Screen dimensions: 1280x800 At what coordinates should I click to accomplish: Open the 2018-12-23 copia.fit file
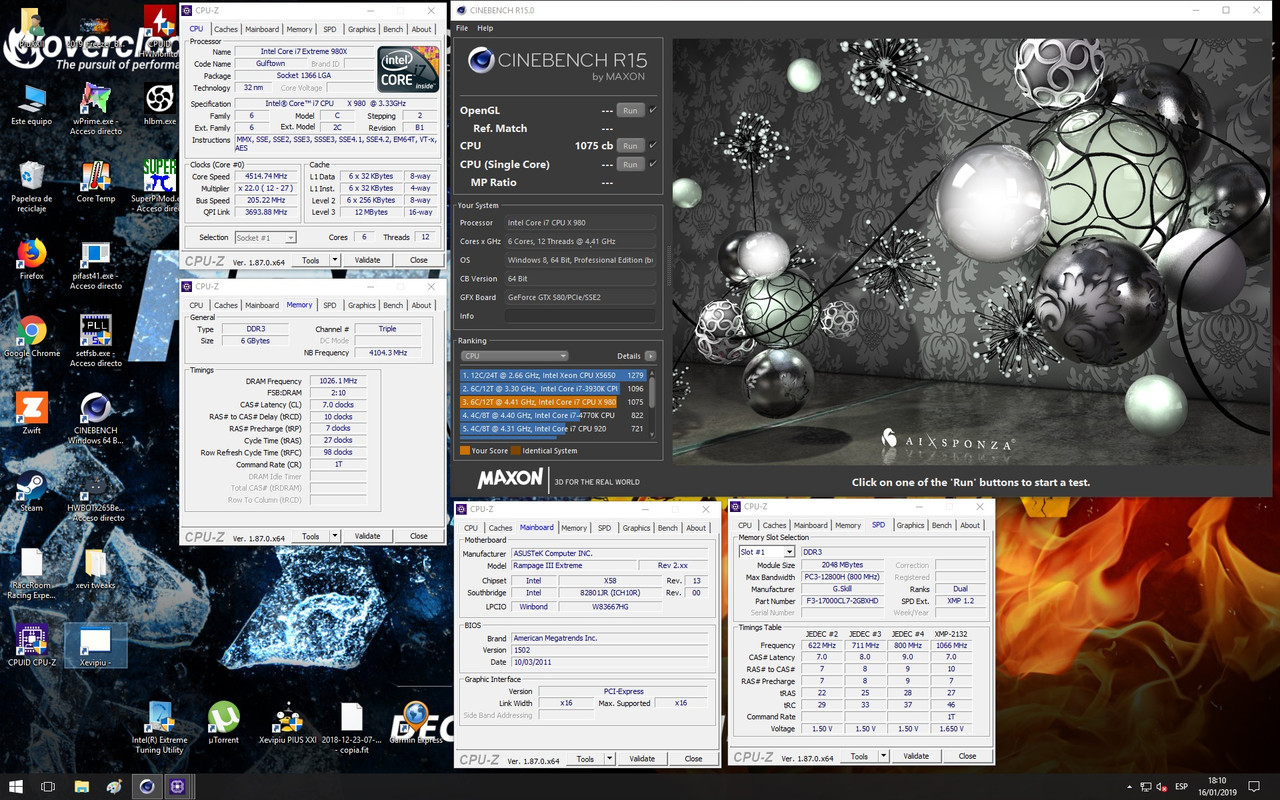pos(351,728)
